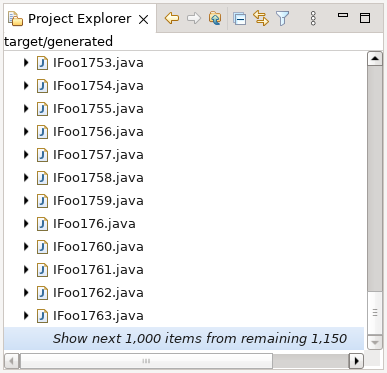Select the Project Explorer tab
Image resolution: width=387 pixels, height=373 pixels.
pos(80,19)
